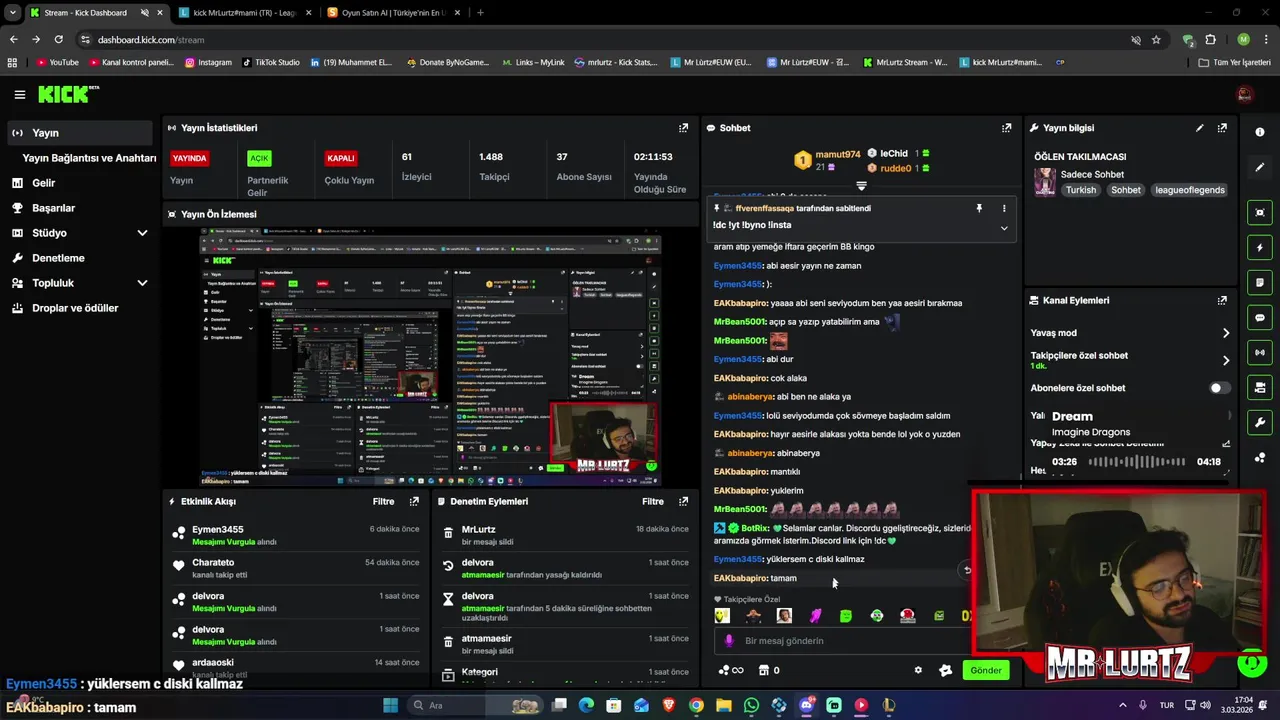Open the pinned message three-dot menu

1004,208
